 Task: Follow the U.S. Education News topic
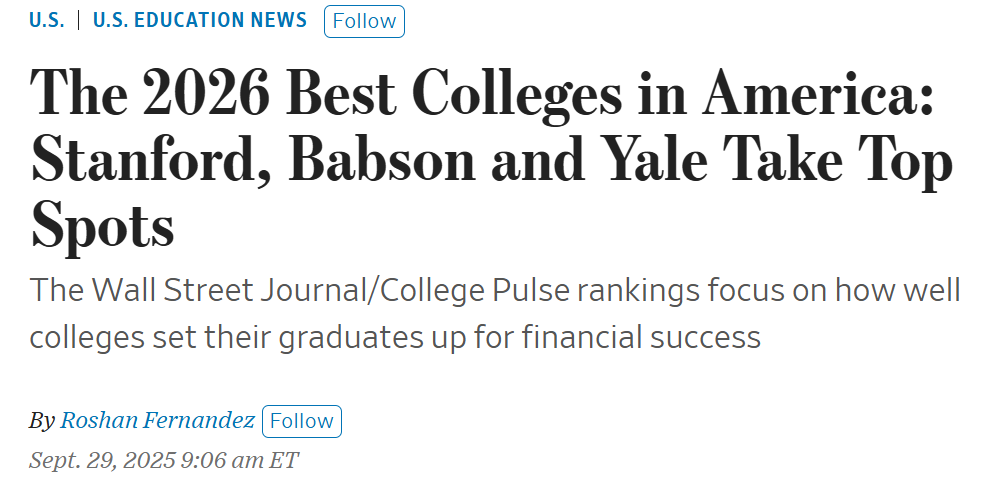tap(364, 21)
